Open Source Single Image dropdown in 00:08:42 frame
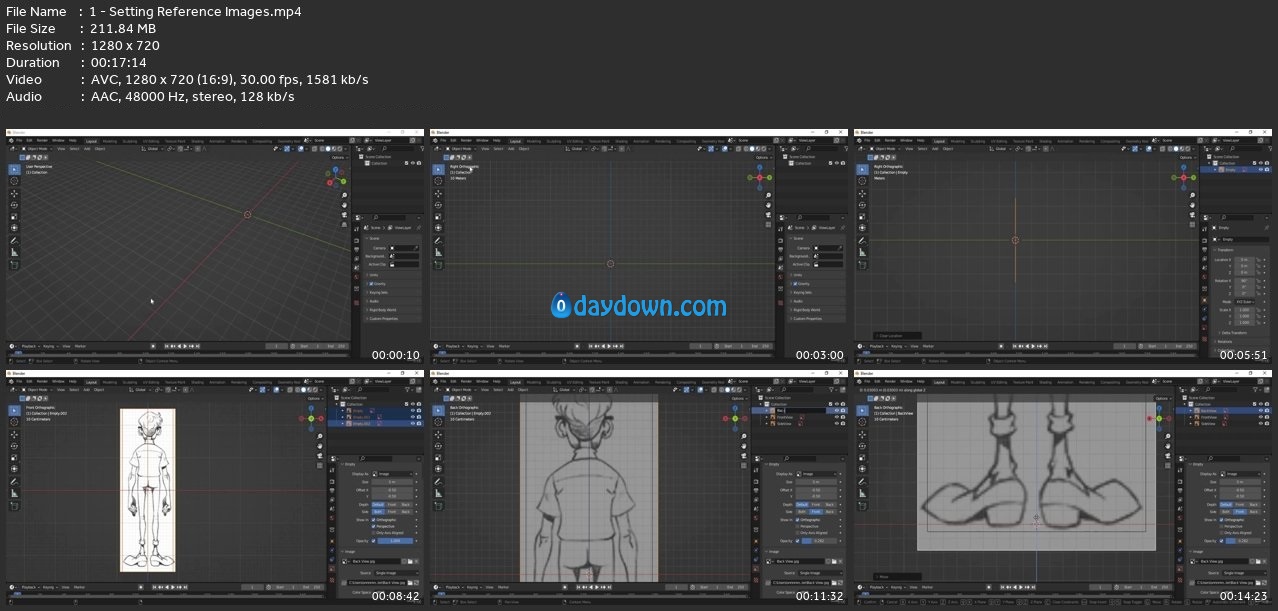This screenshot has height=611, width=1278. (x=396, y=573)
